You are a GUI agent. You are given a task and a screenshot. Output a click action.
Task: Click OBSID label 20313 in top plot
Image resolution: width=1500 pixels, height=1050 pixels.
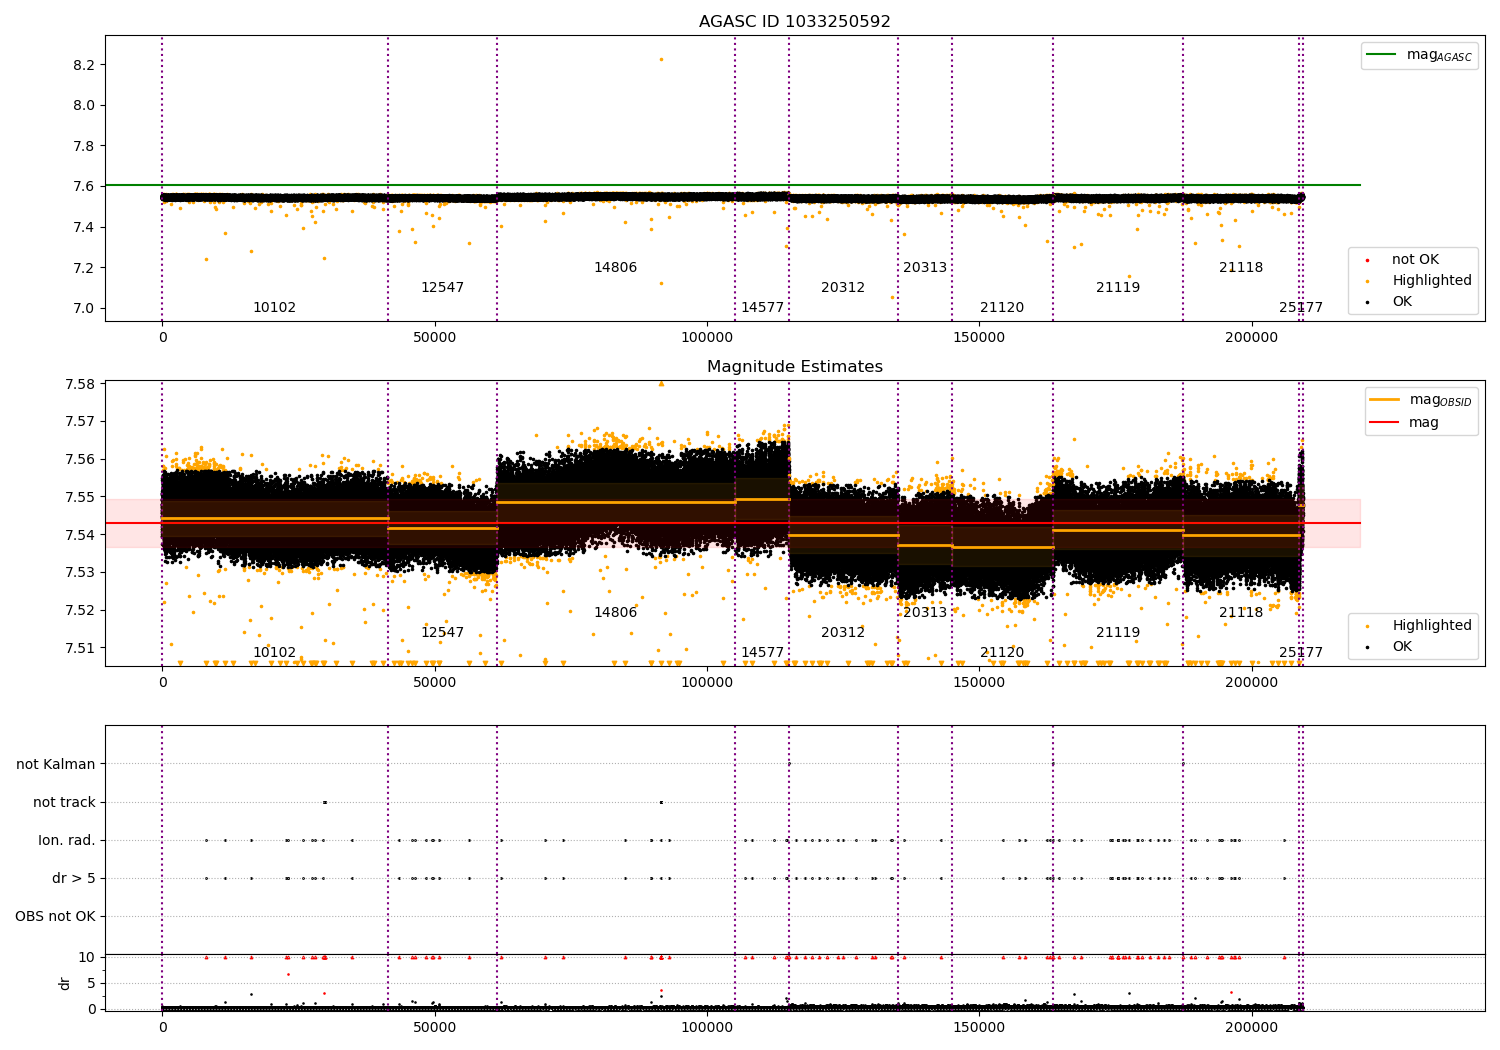tap(925, 268)
